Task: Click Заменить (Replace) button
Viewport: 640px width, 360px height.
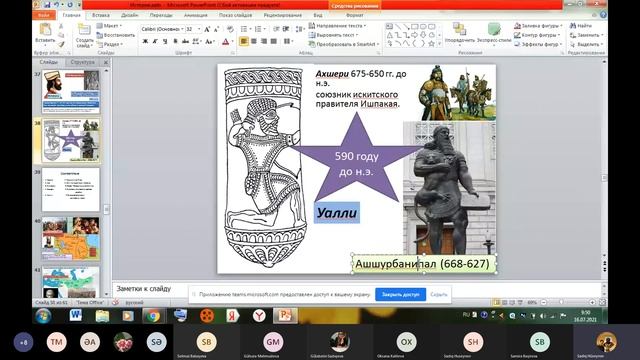Action: [586, 35]
